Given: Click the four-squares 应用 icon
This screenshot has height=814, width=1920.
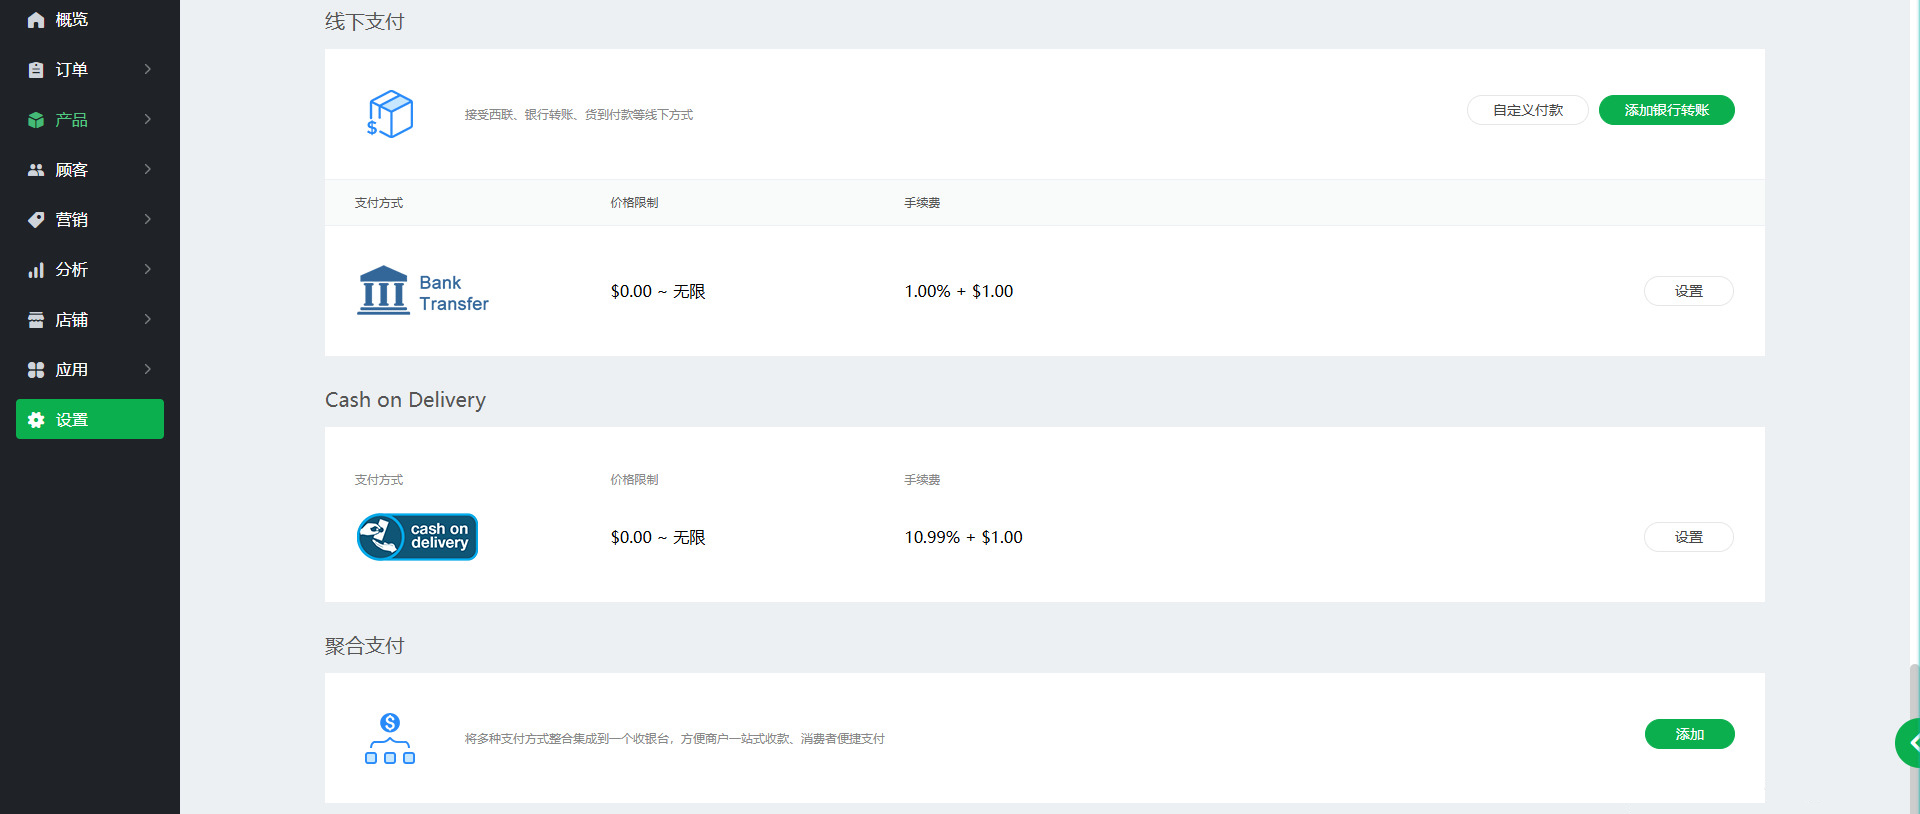Looking at the screenshot, I should (36, 370).
